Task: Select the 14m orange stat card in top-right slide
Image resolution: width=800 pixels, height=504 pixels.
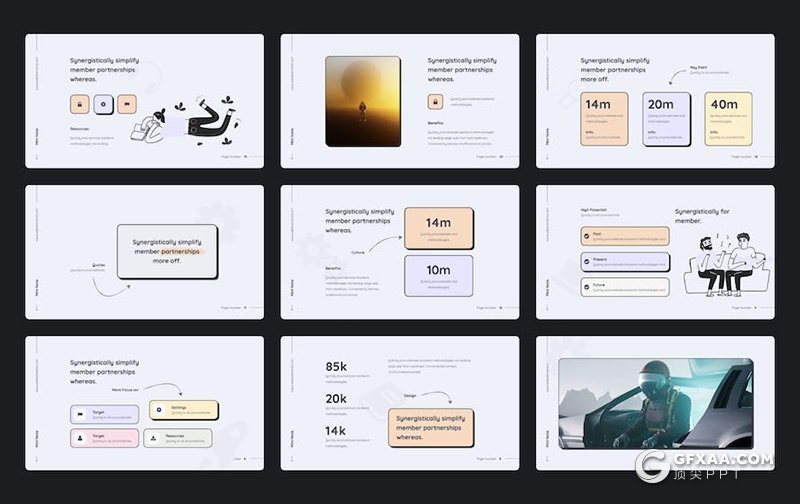Action: [x=604, y=118]
